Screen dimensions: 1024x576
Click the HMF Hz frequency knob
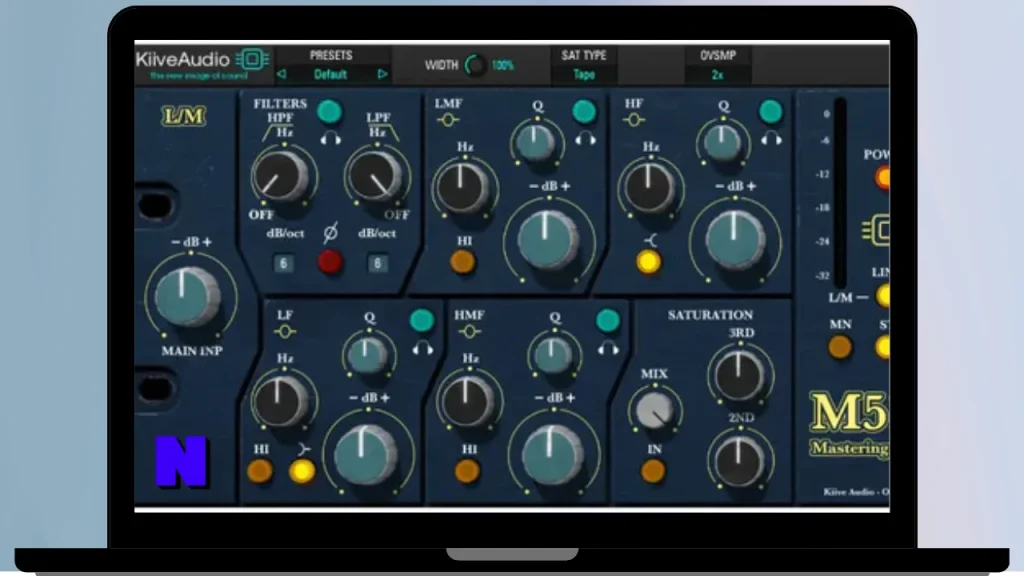coord(467,400)
